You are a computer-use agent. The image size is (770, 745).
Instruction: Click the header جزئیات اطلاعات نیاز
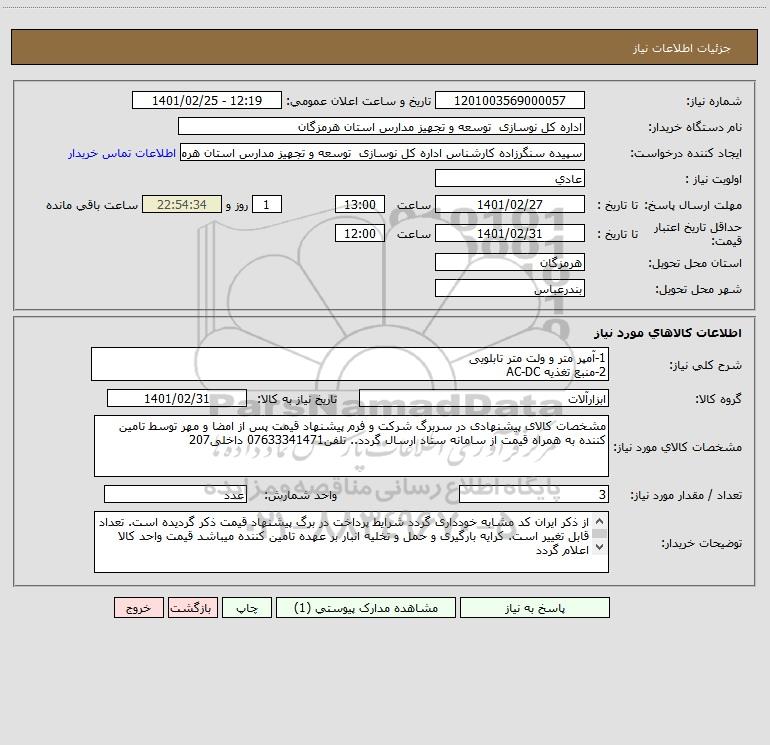pyautogui.click(x=682, y=48)
